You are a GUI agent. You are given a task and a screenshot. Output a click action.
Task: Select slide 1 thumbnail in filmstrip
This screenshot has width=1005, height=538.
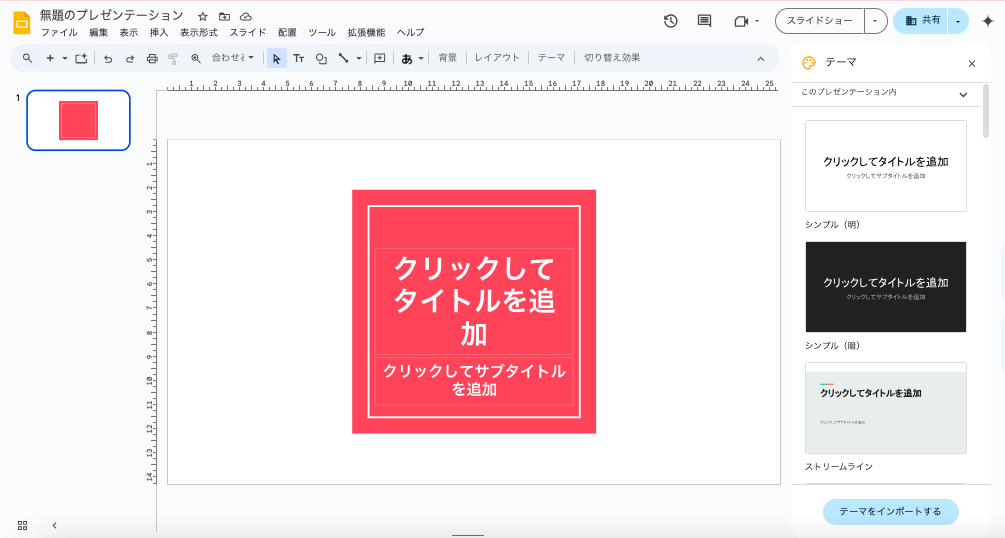tap(78, 121)
